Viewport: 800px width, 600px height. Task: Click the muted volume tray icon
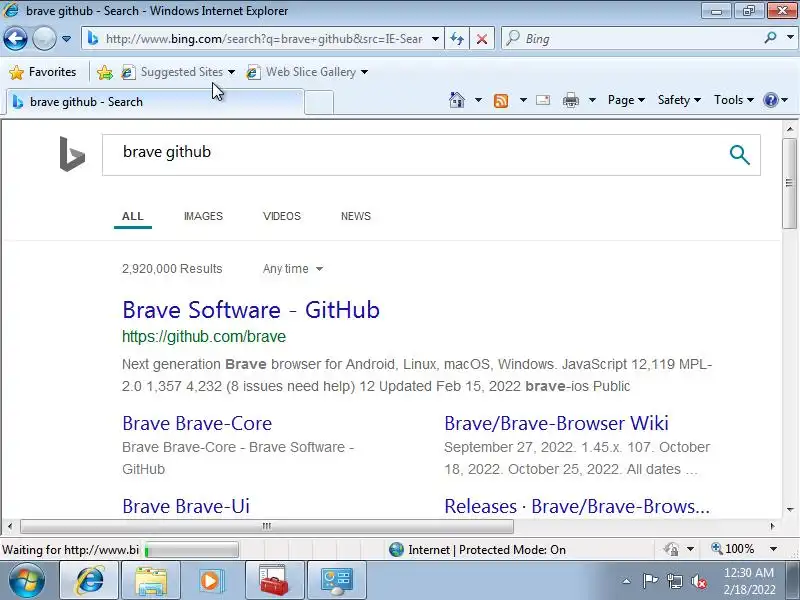[698, 581]
